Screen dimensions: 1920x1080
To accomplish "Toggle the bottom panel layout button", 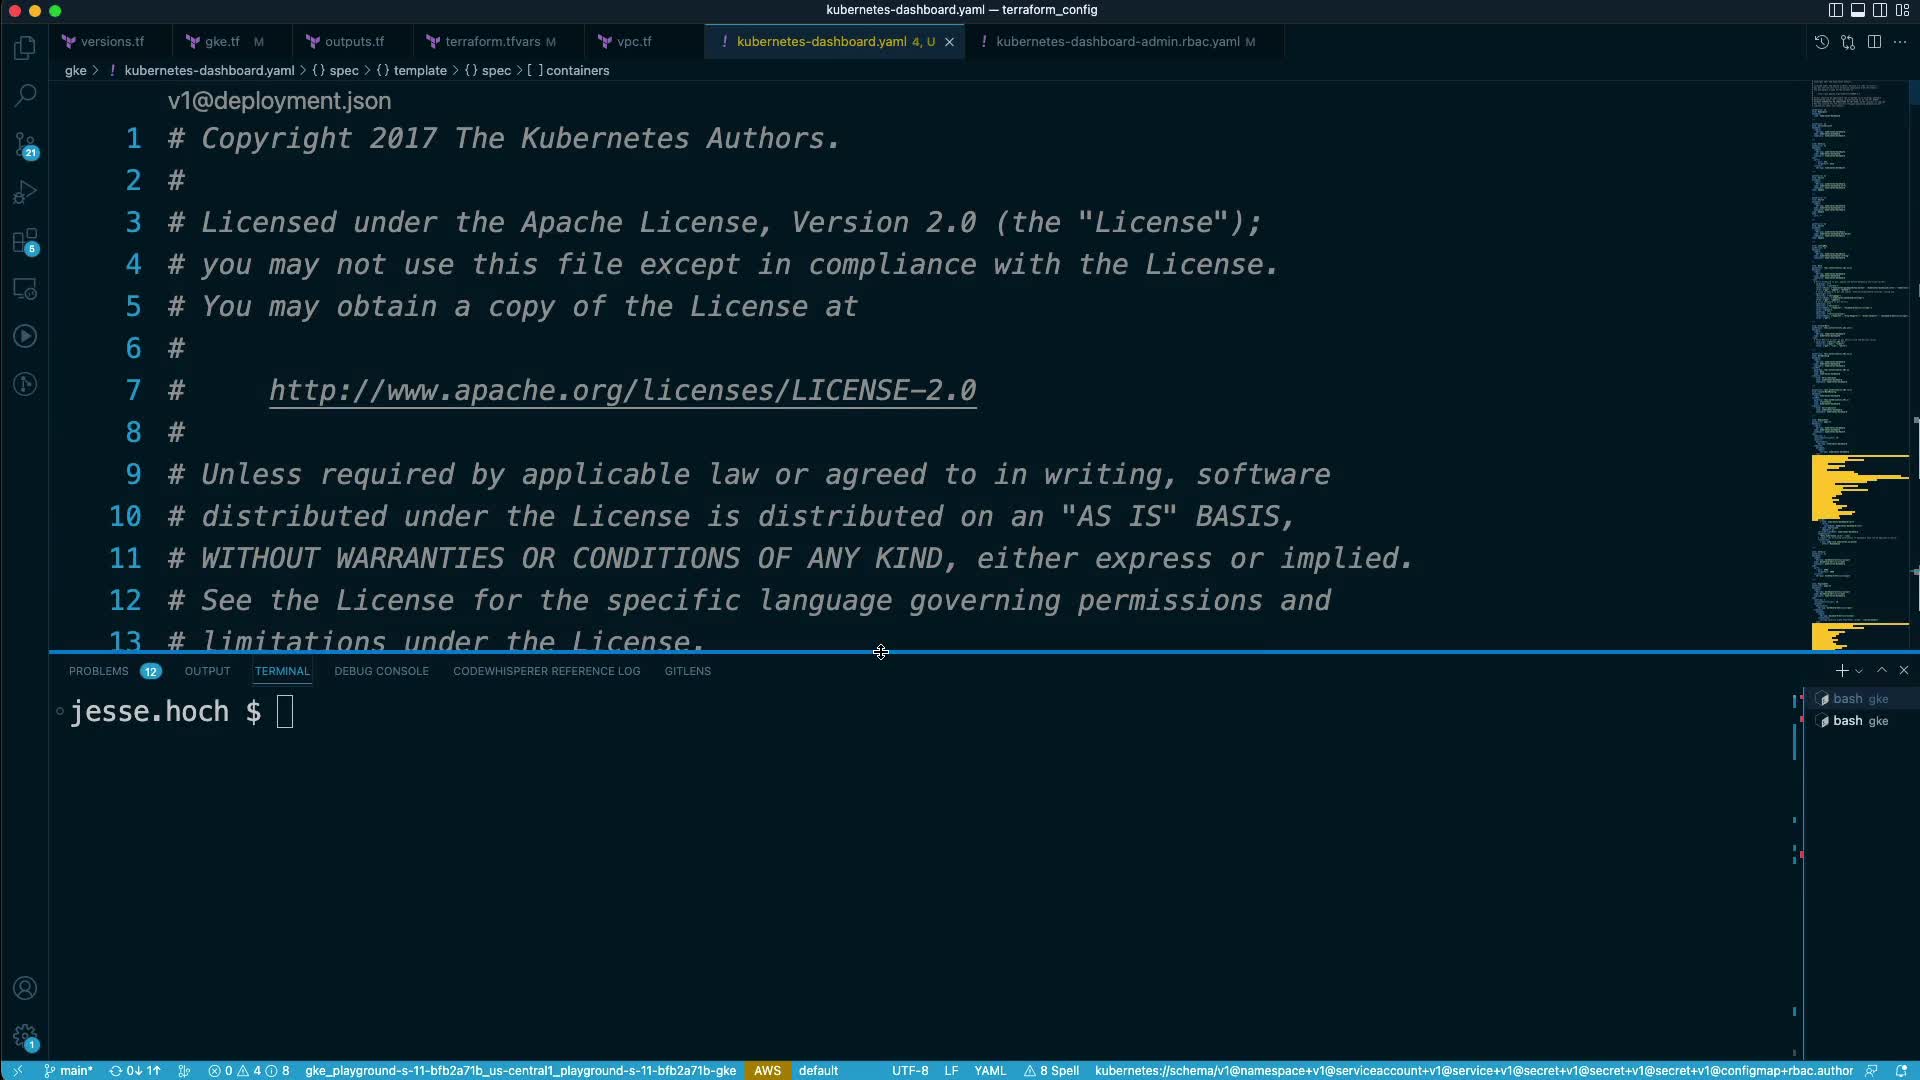I will [x=1857, y=10].
